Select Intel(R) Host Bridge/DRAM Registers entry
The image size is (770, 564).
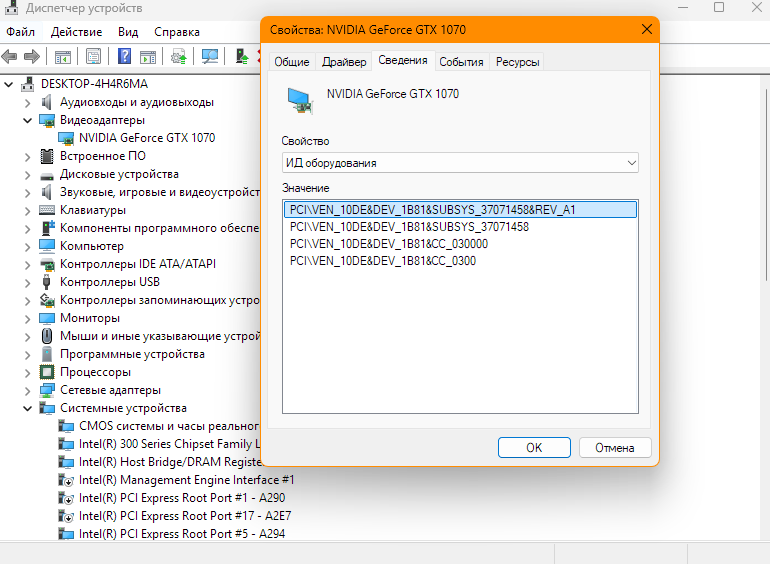pyautogui.click(x=169, y=462)
